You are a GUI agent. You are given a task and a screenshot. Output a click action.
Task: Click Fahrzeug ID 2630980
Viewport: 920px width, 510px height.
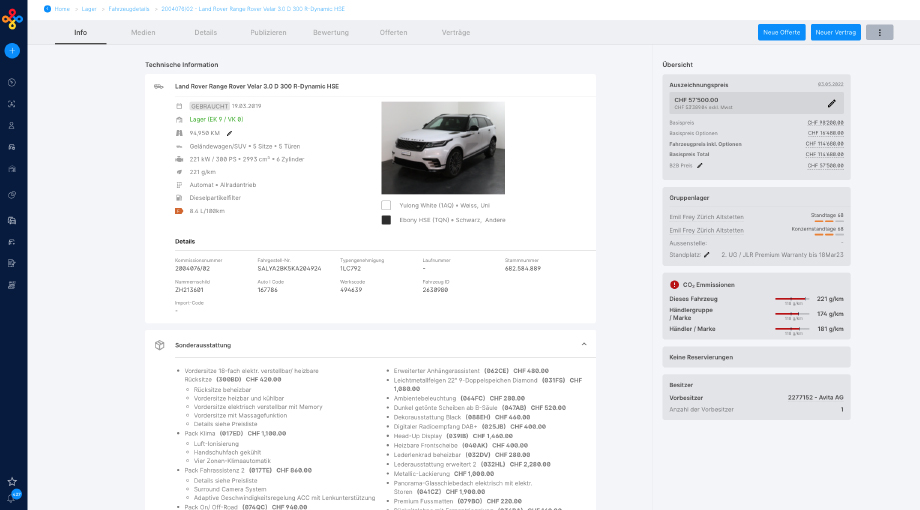[435, 290]
